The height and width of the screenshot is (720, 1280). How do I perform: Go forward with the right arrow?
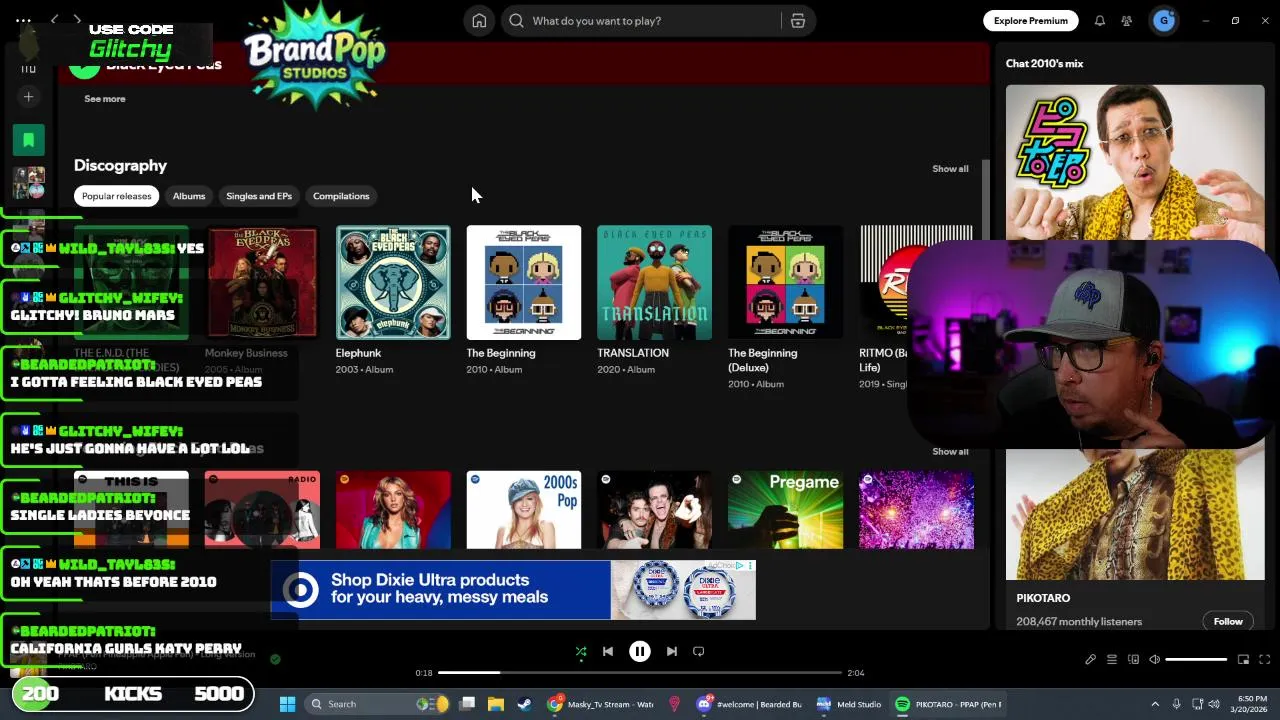pyautogui.click(x=78, y=20)
